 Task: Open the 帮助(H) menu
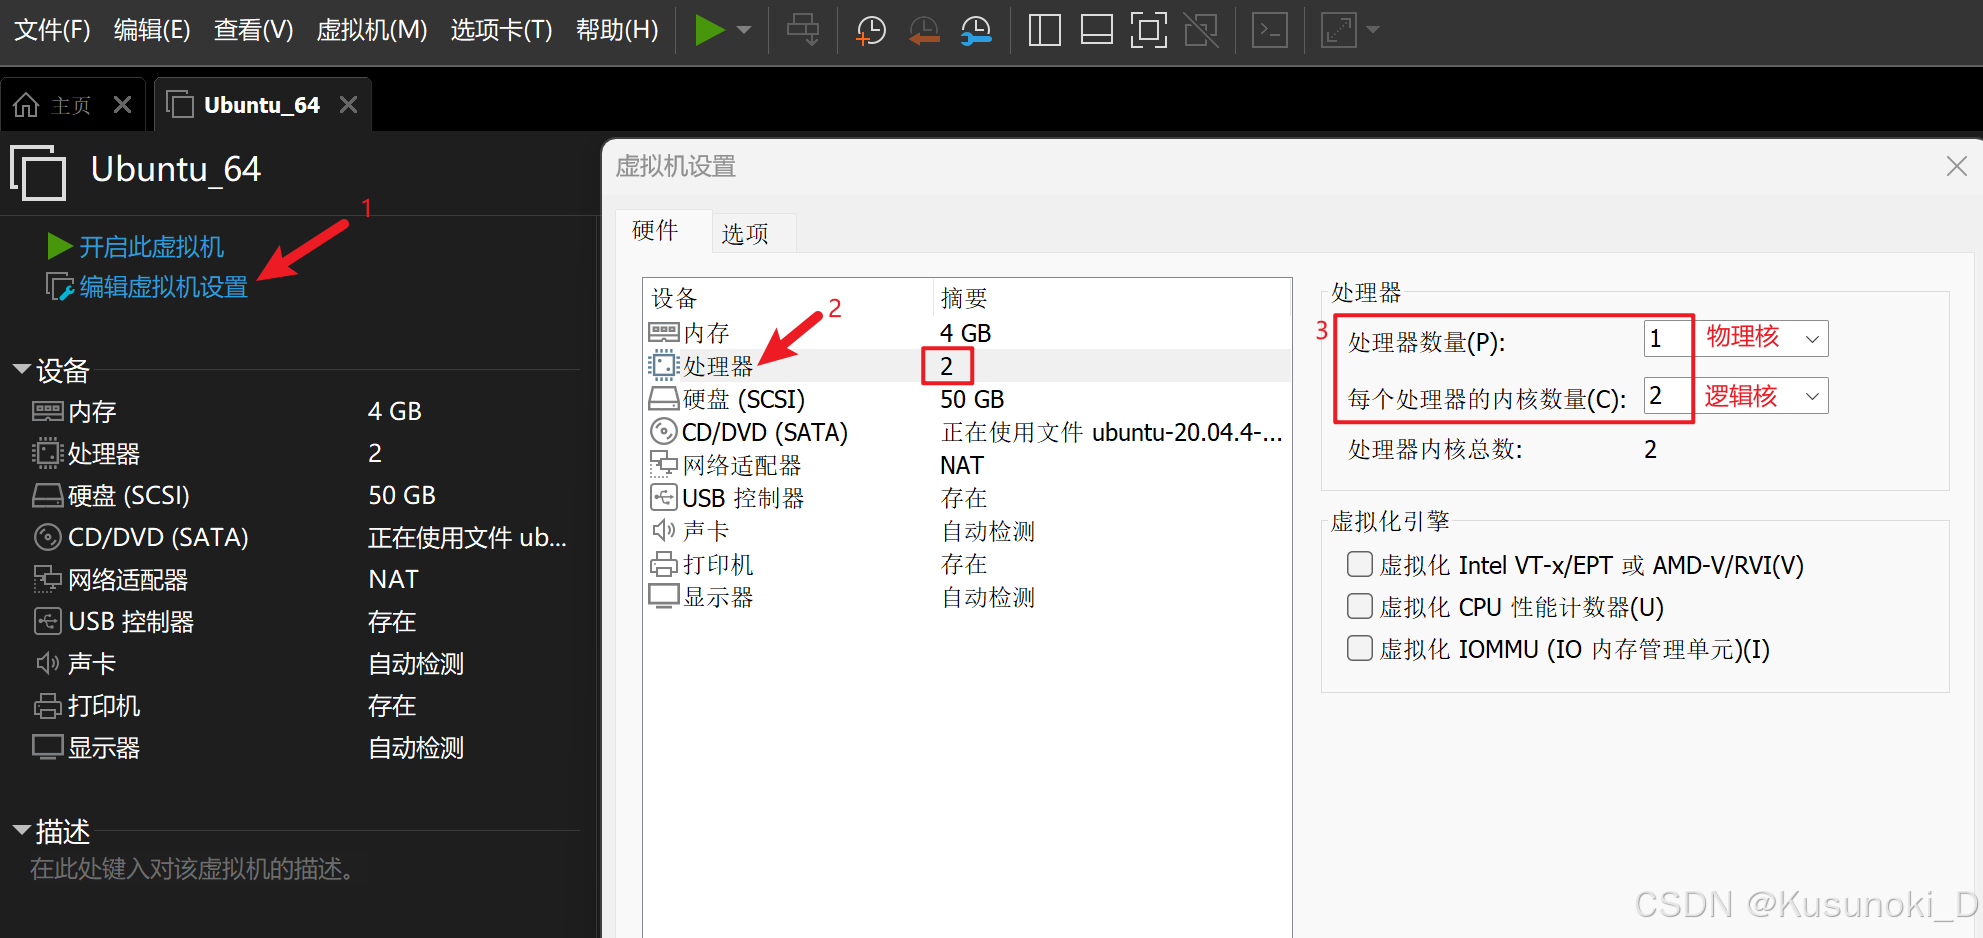point(617,30)
